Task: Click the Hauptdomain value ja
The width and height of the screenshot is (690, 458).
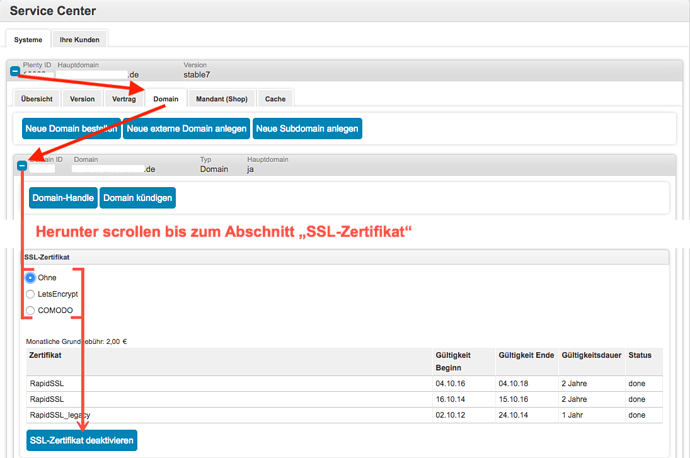Action: 250,170
